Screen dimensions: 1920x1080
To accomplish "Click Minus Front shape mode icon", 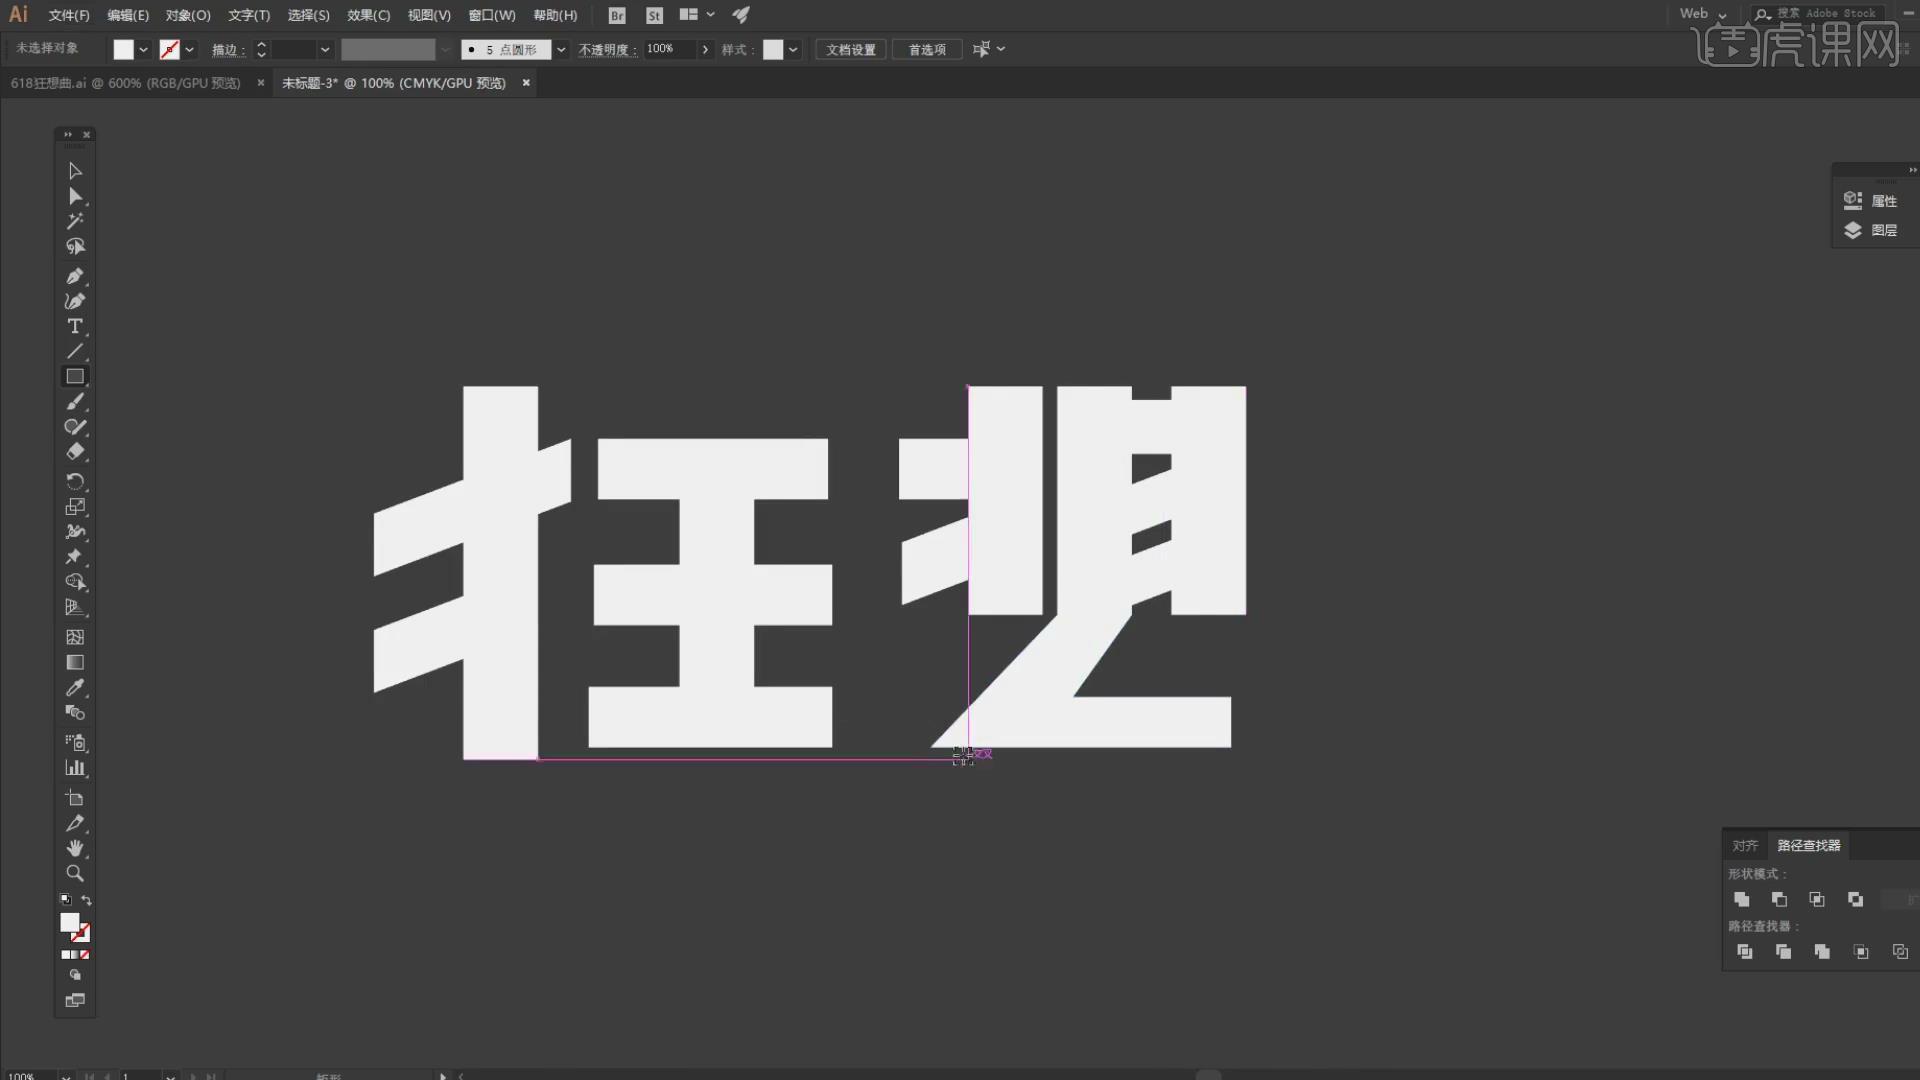I will click(1779, 899).
